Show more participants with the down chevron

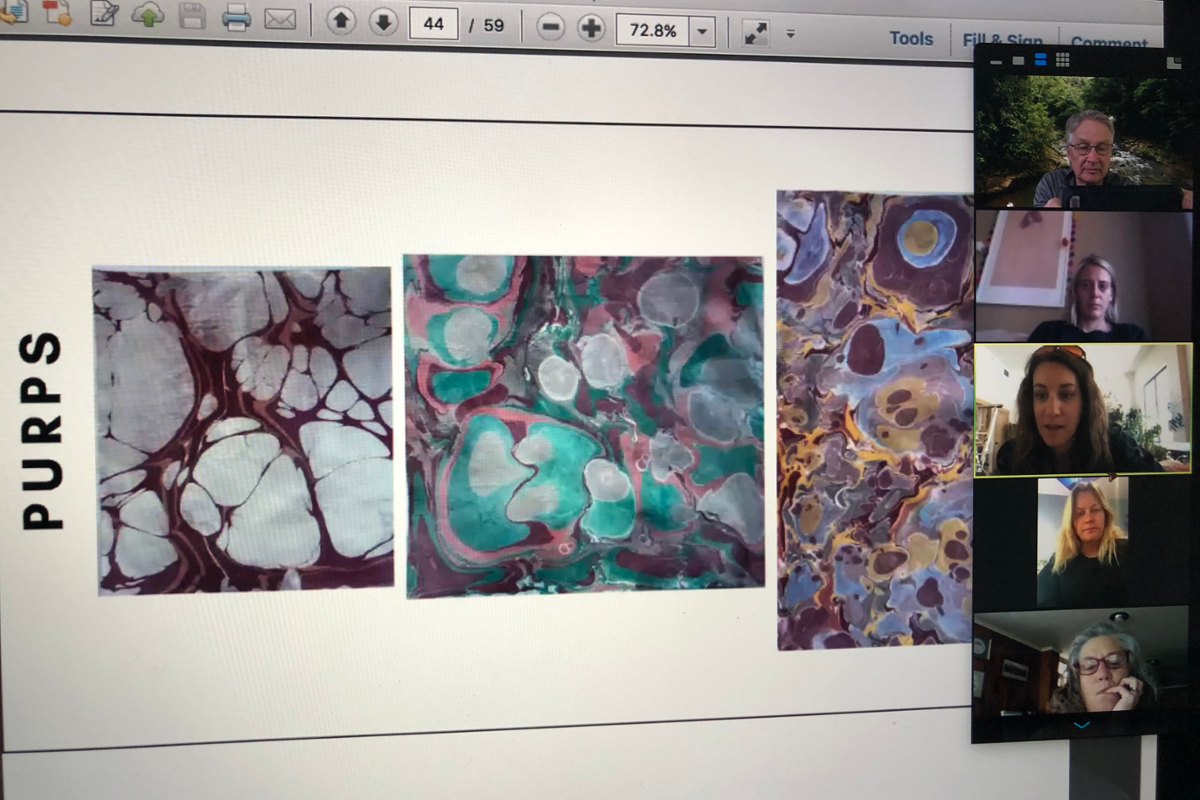pos(1081,725)
